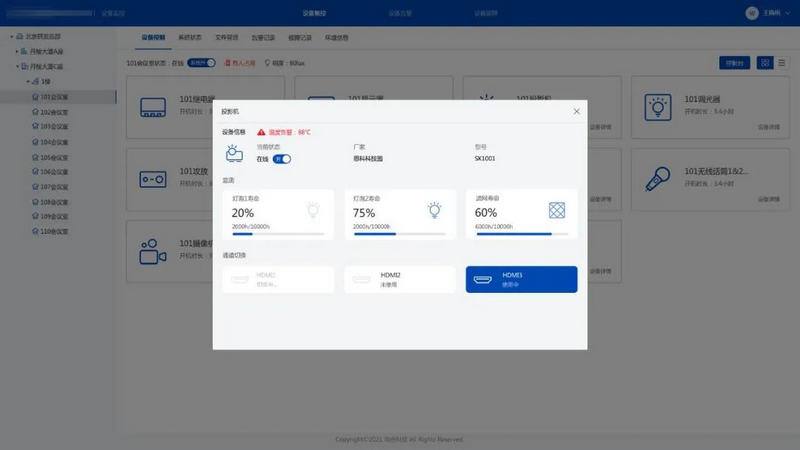
Task: Click the user avatar W icon
Action: click(x=752, y=13)
